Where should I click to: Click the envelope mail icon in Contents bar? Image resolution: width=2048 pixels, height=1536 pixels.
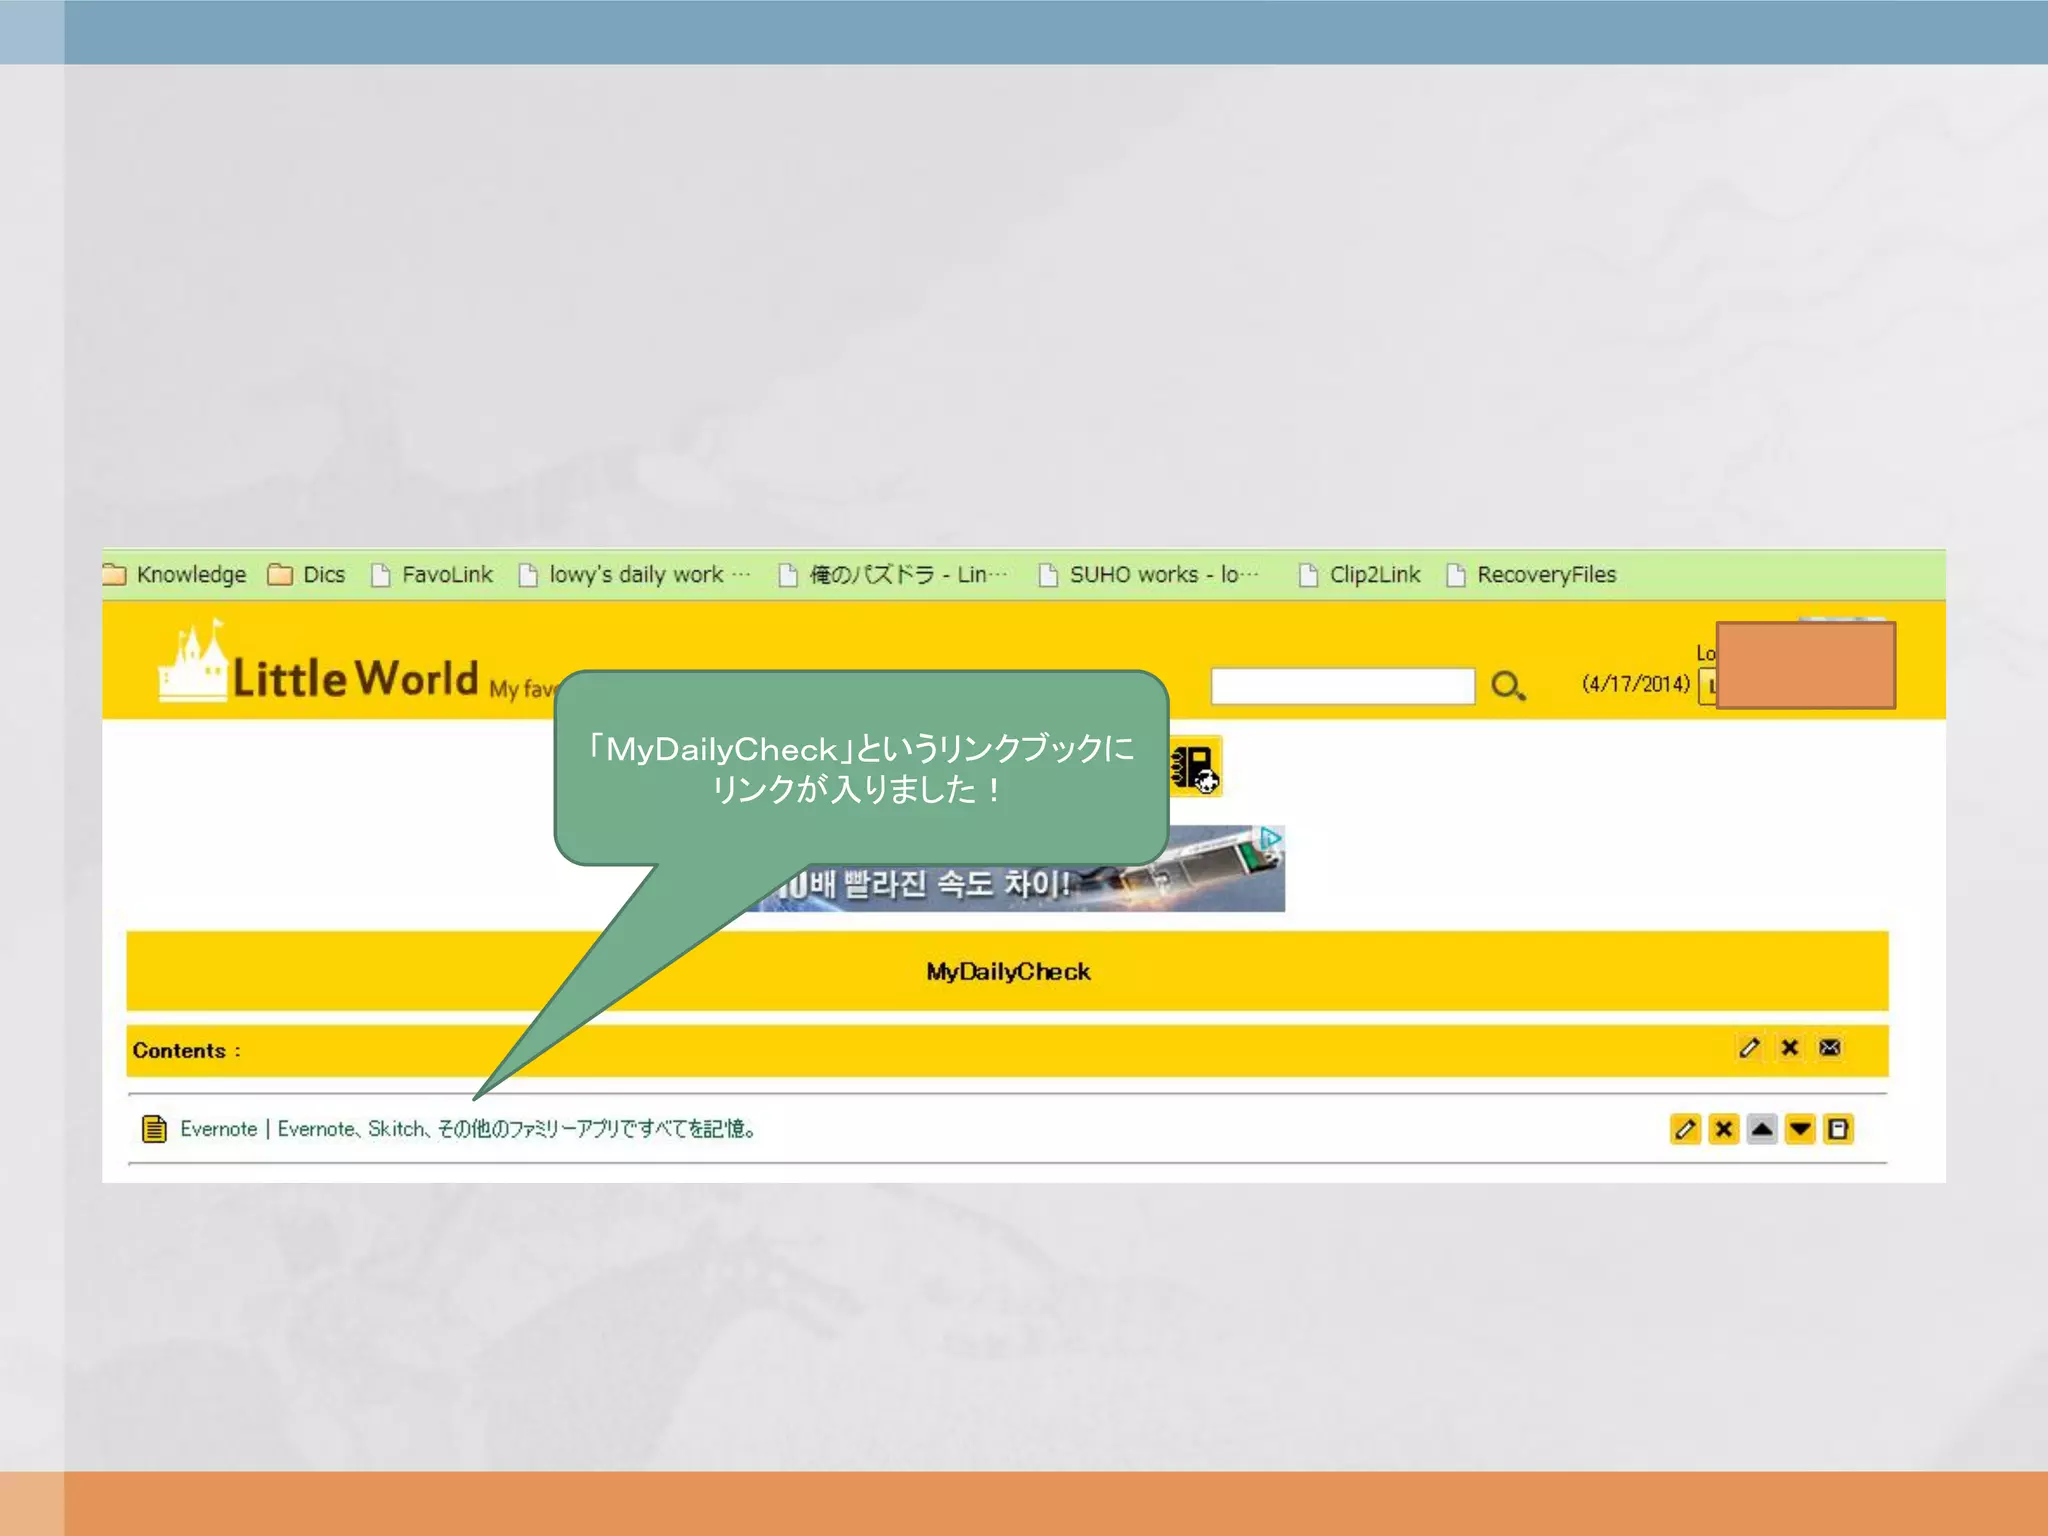[1830, 1048]
